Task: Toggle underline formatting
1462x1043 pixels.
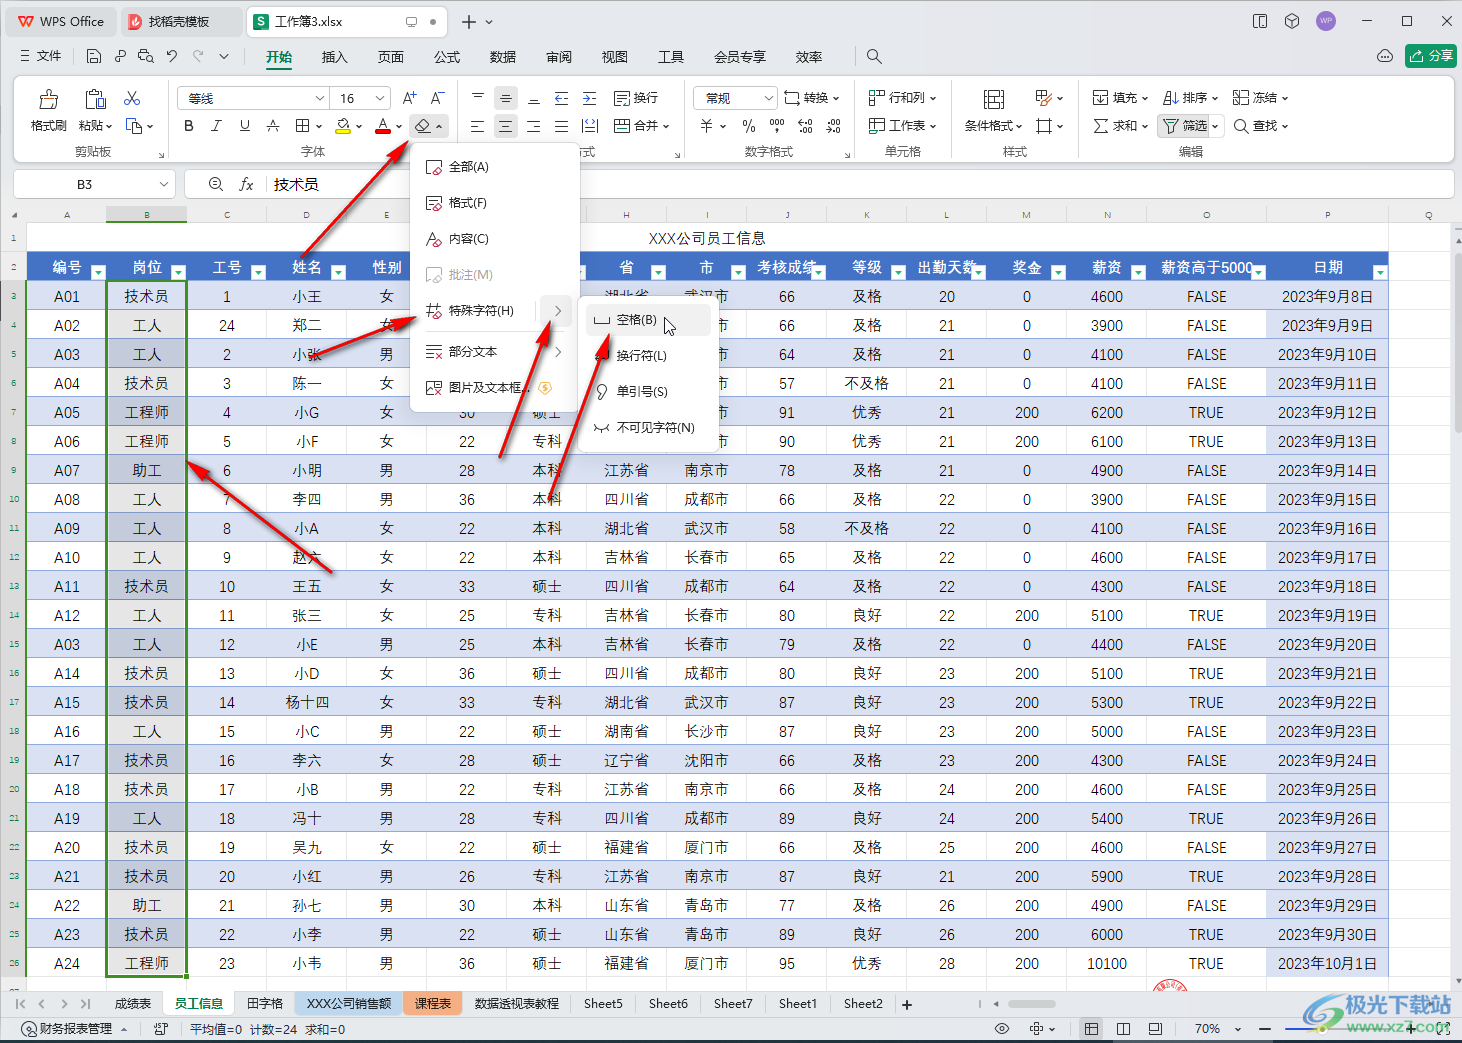Action: pyautogui.click(x=245, y=126)
